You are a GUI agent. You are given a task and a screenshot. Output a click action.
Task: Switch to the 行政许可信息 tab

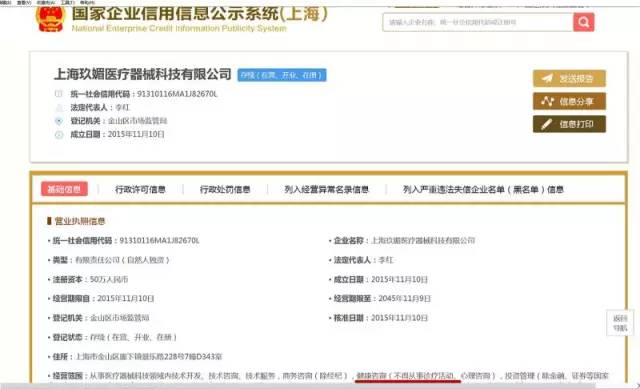pos(140,189)
